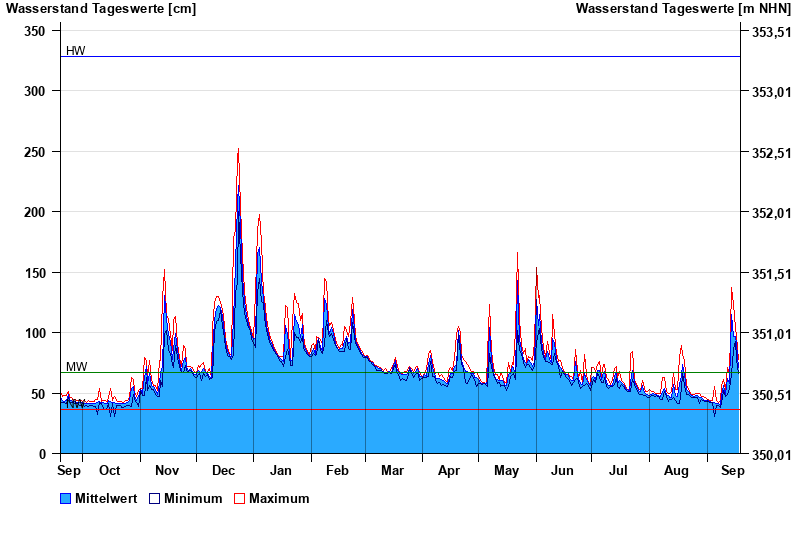Screen dimensions: 800x550
Task: Click the 'Wasserstand Tageswerte [cm]' title
Action: point(101,9)
